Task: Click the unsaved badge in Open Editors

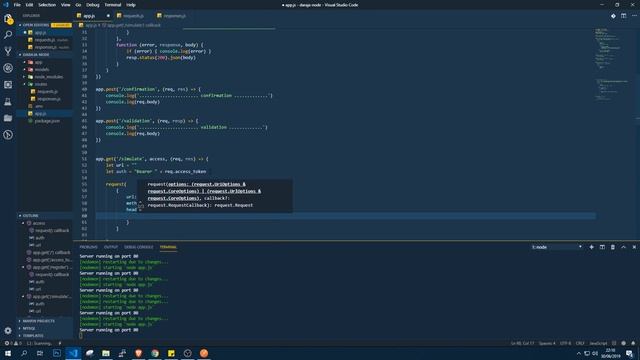Action: tap(61, 25)
